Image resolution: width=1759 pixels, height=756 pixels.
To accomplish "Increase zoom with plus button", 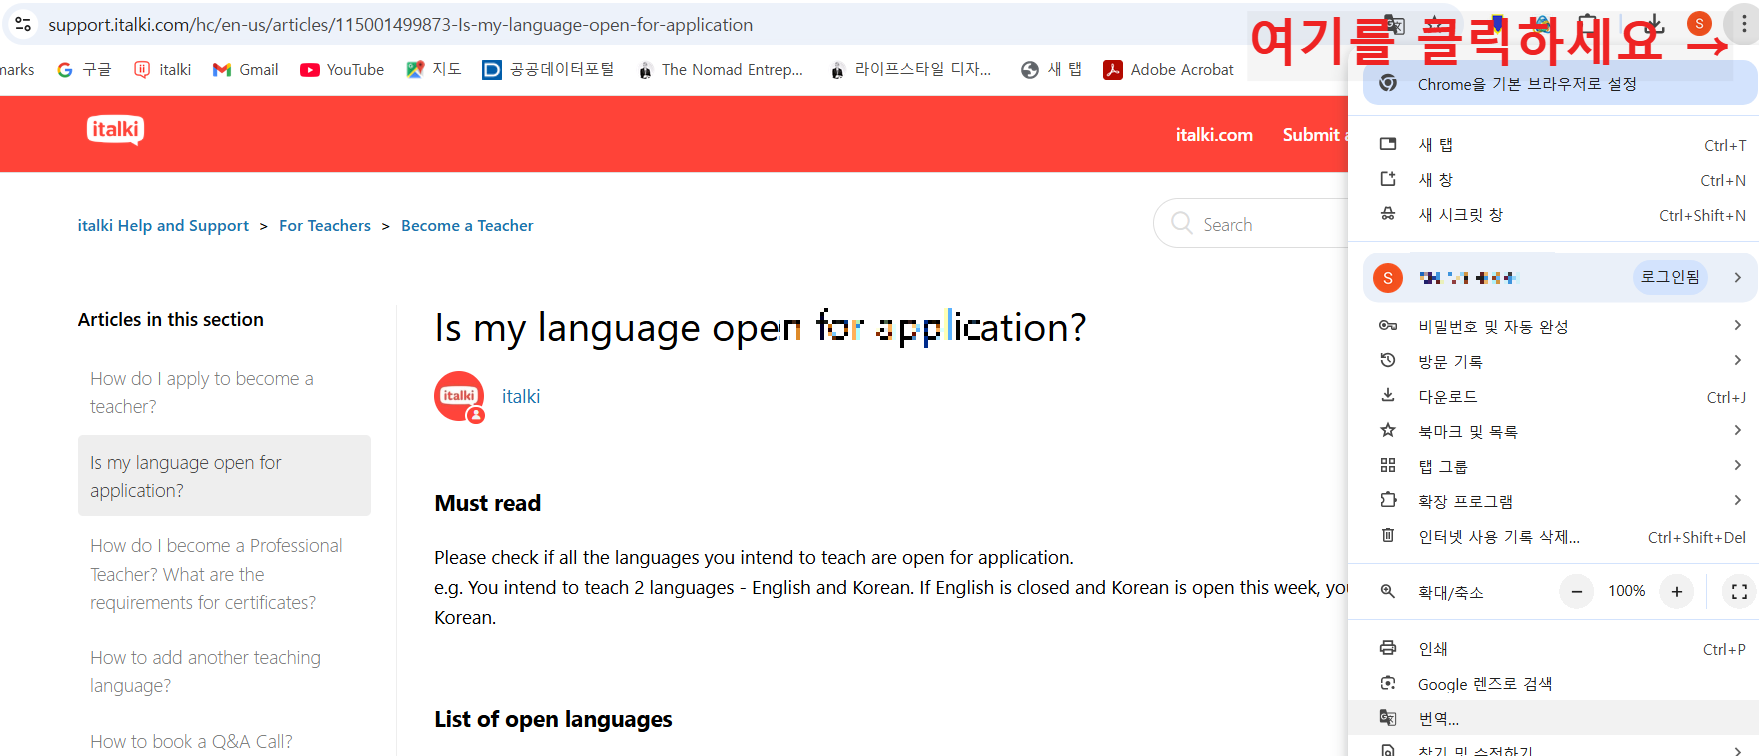I will 1677,591.
